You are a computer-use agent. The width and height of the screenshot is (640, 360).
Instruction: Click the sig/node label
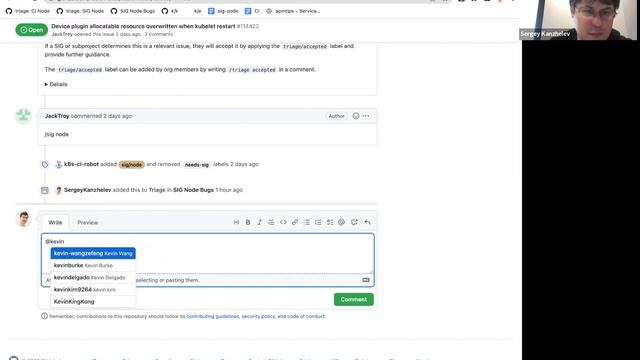coord(131,164)
